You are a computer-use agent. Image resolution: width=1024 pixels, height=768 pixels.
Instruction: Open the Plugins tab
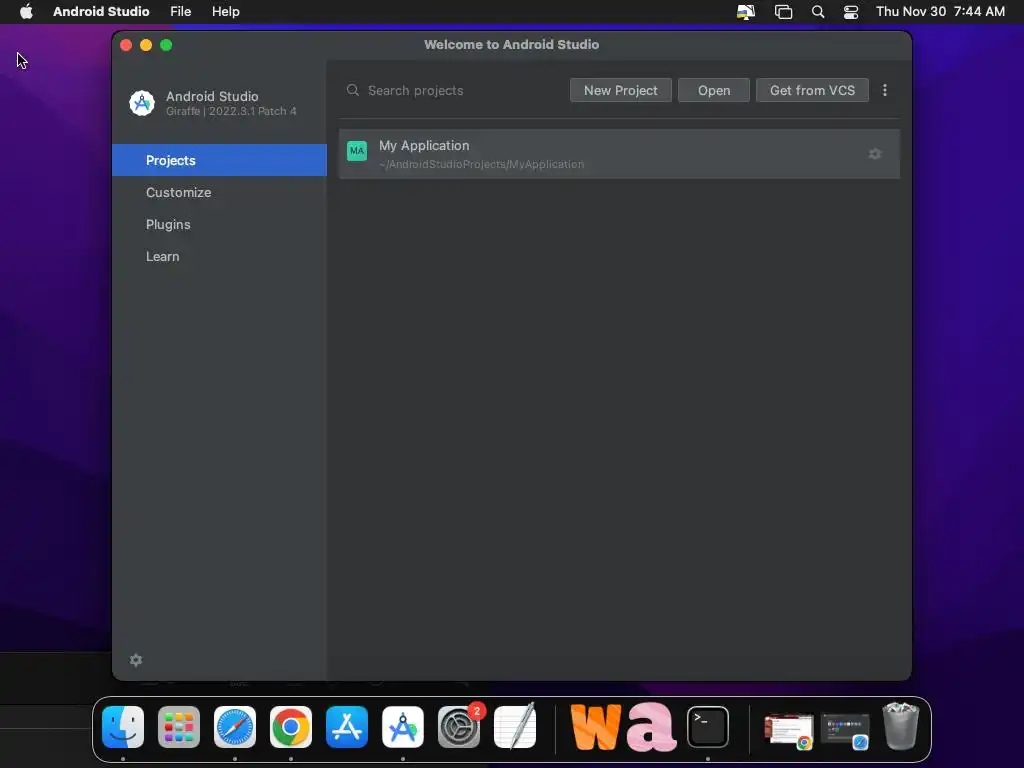pyautogui.click(x=219, y=224)
